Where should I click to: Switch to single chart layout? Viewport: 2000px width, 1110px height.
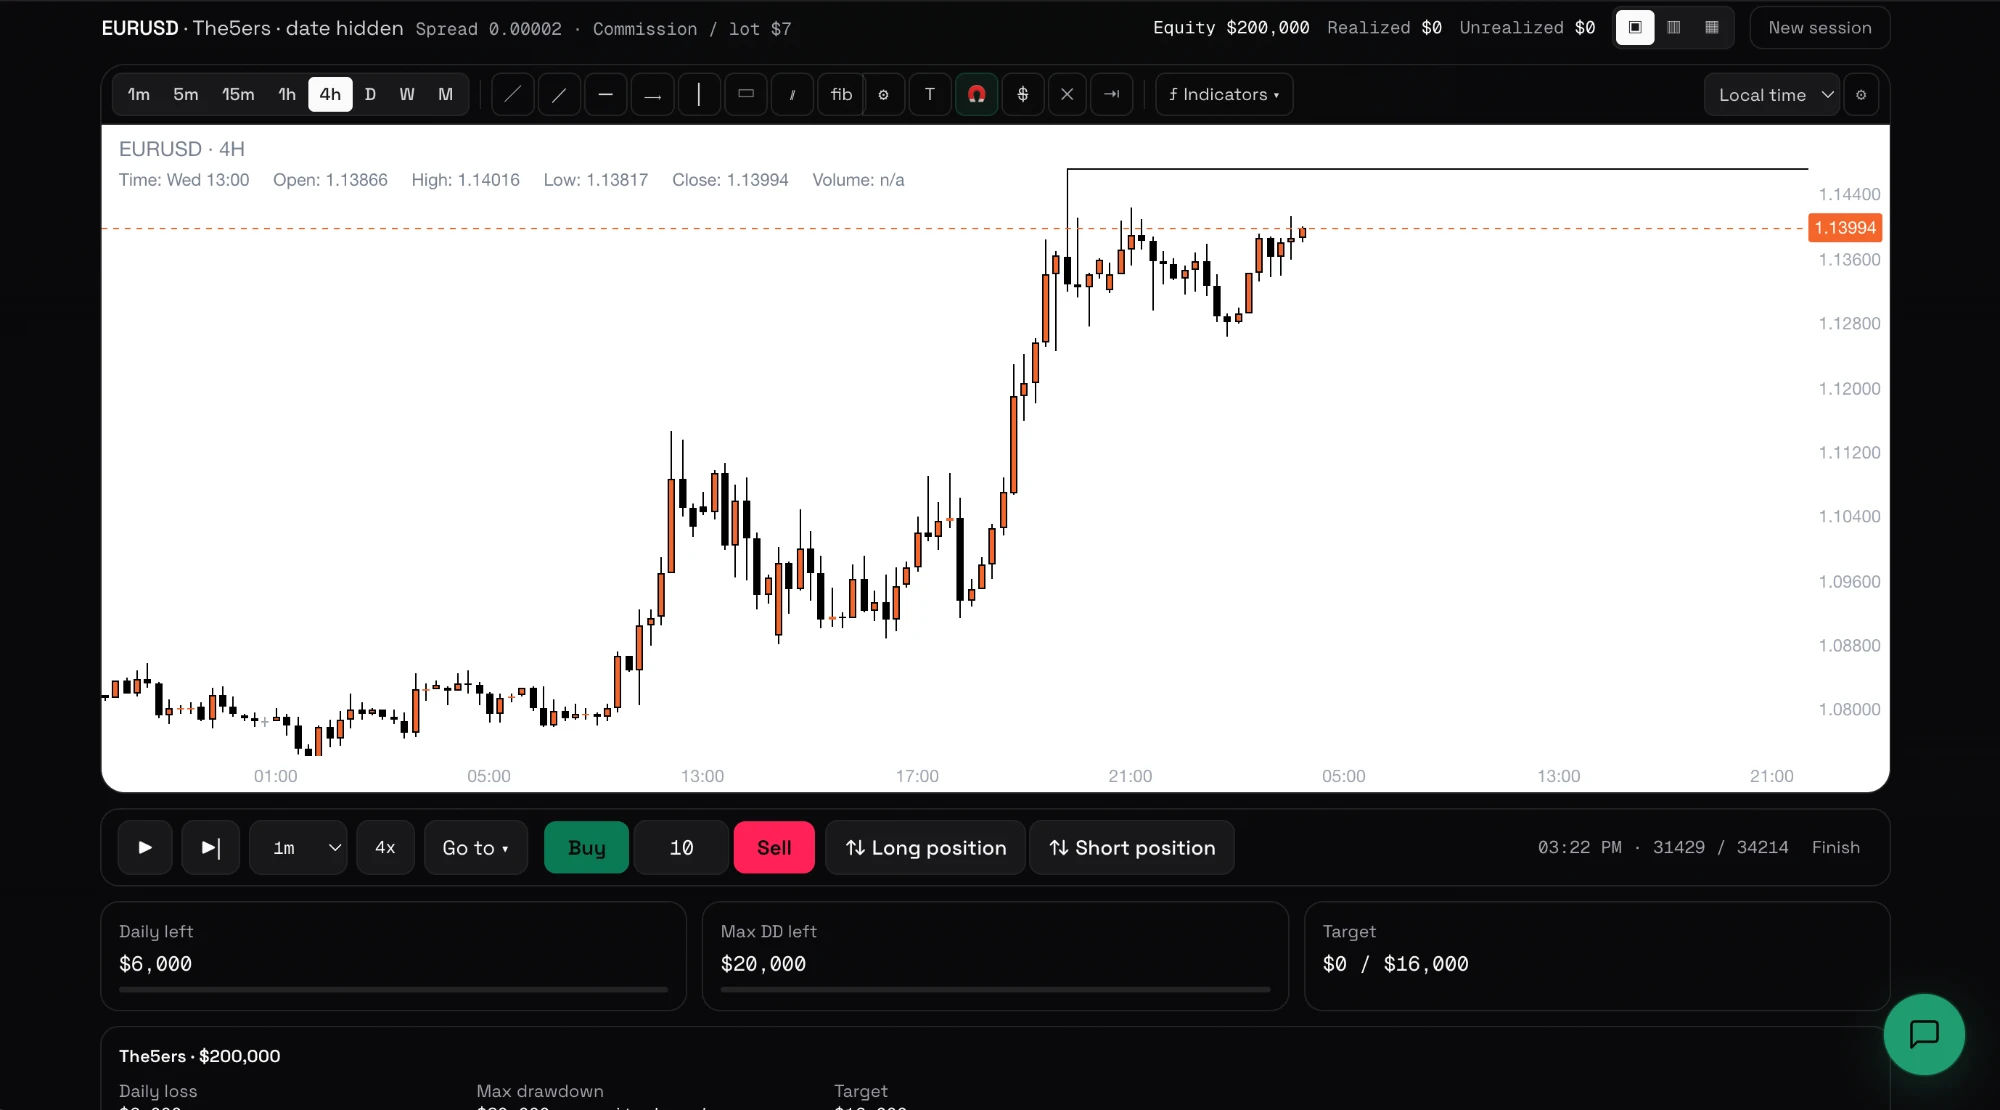click(1635, 27)
